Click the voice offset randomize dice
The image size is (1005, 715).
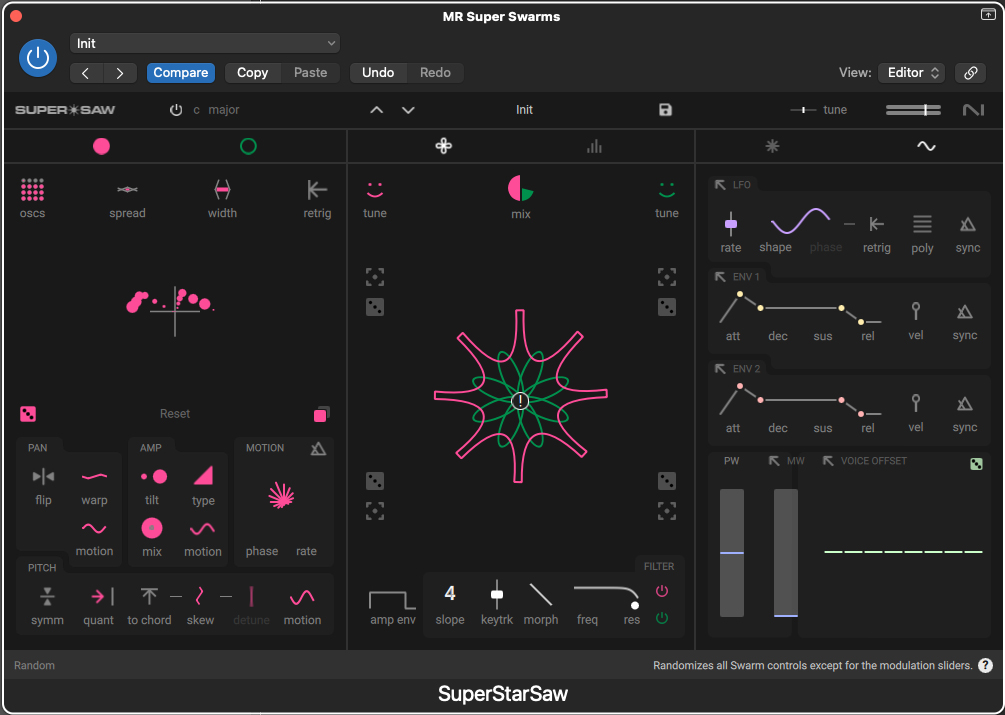coord(976,464)
